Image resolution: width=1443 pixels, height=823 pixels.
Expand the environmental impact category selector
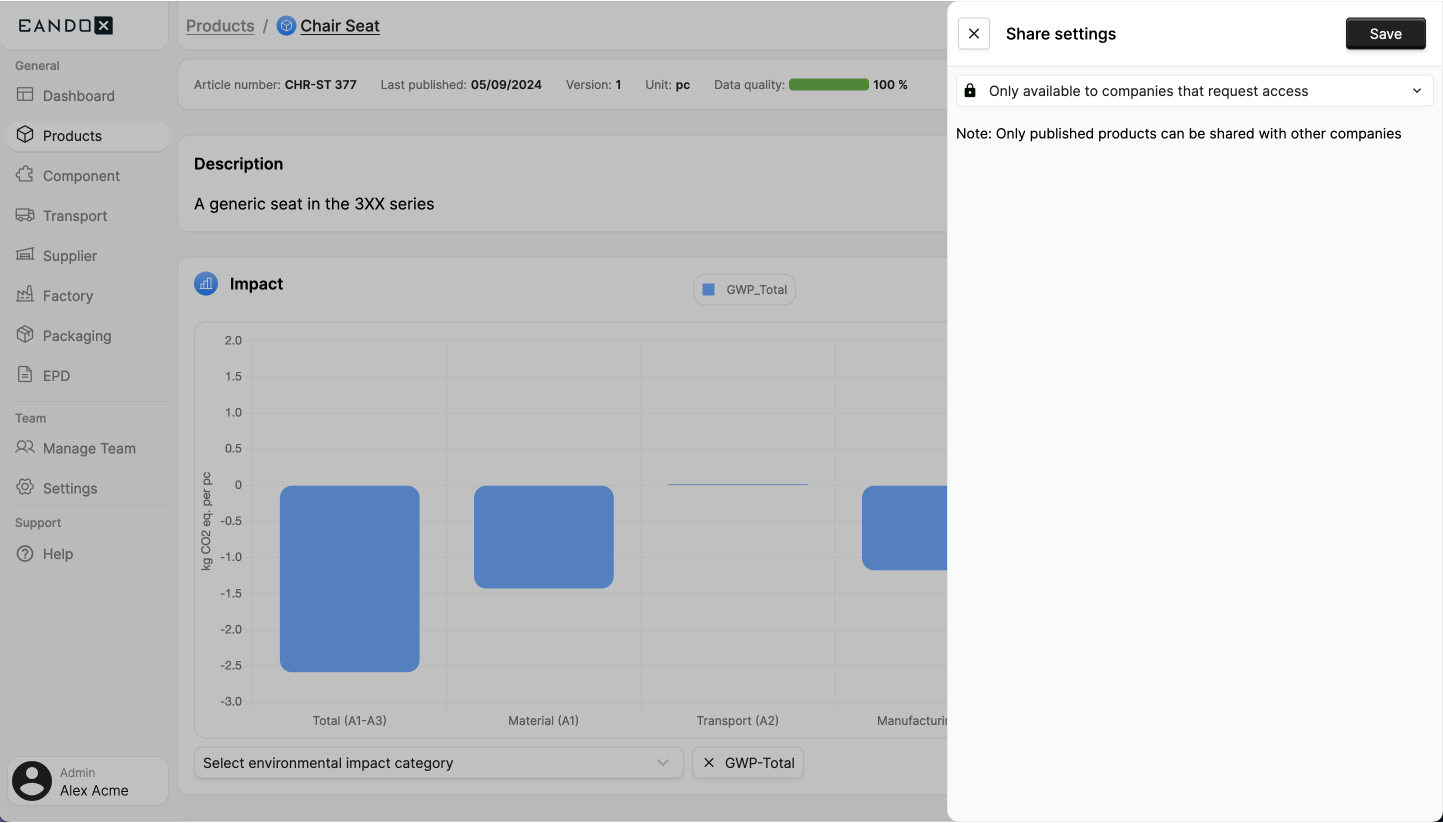[x=438, y=762]
